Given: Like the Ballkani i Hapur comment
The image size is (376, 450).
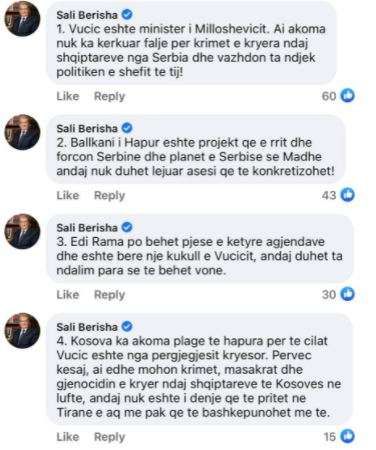Looking at the screenshot, I should 68,195.
